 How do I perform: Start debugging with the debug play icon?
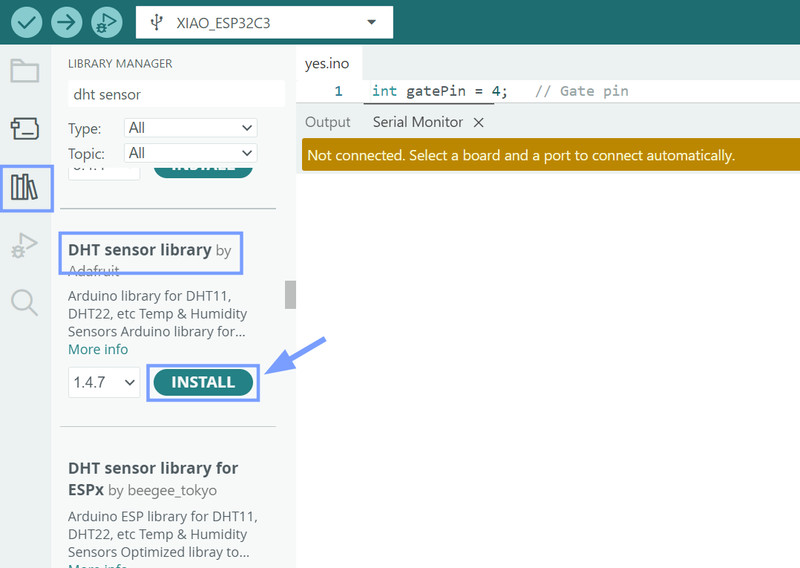pyautogui.click(x=107, y=22)
